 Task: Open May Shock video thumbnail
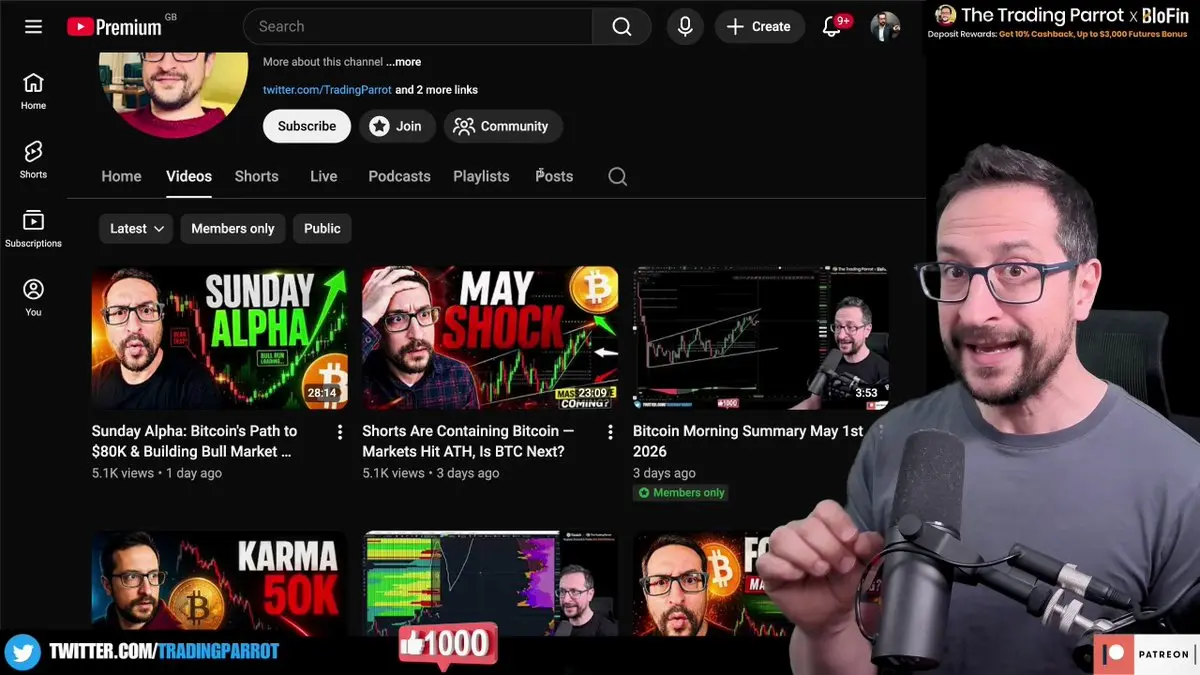click(490, 338)
